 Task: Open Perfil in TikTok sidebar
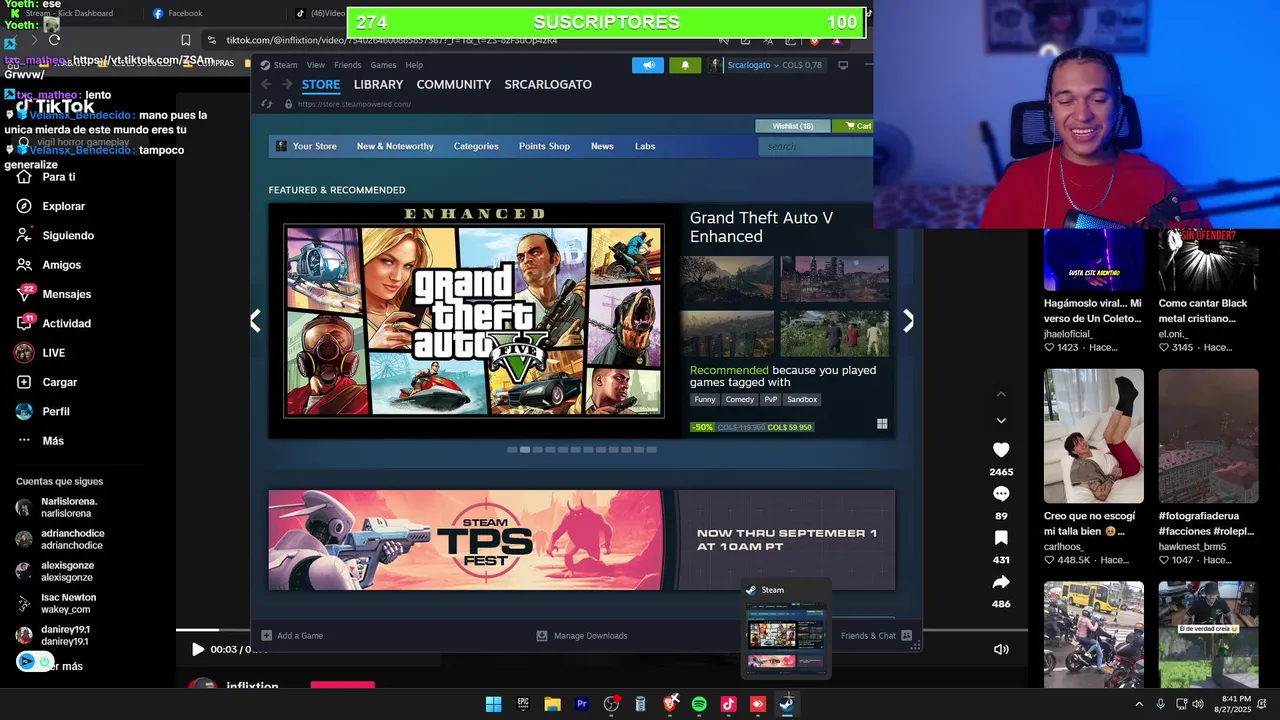(x=43, y=411)
